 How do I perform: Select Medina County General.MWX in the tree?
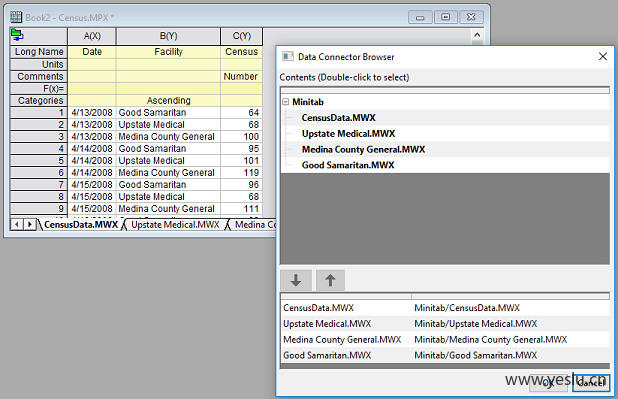point(363,149)
